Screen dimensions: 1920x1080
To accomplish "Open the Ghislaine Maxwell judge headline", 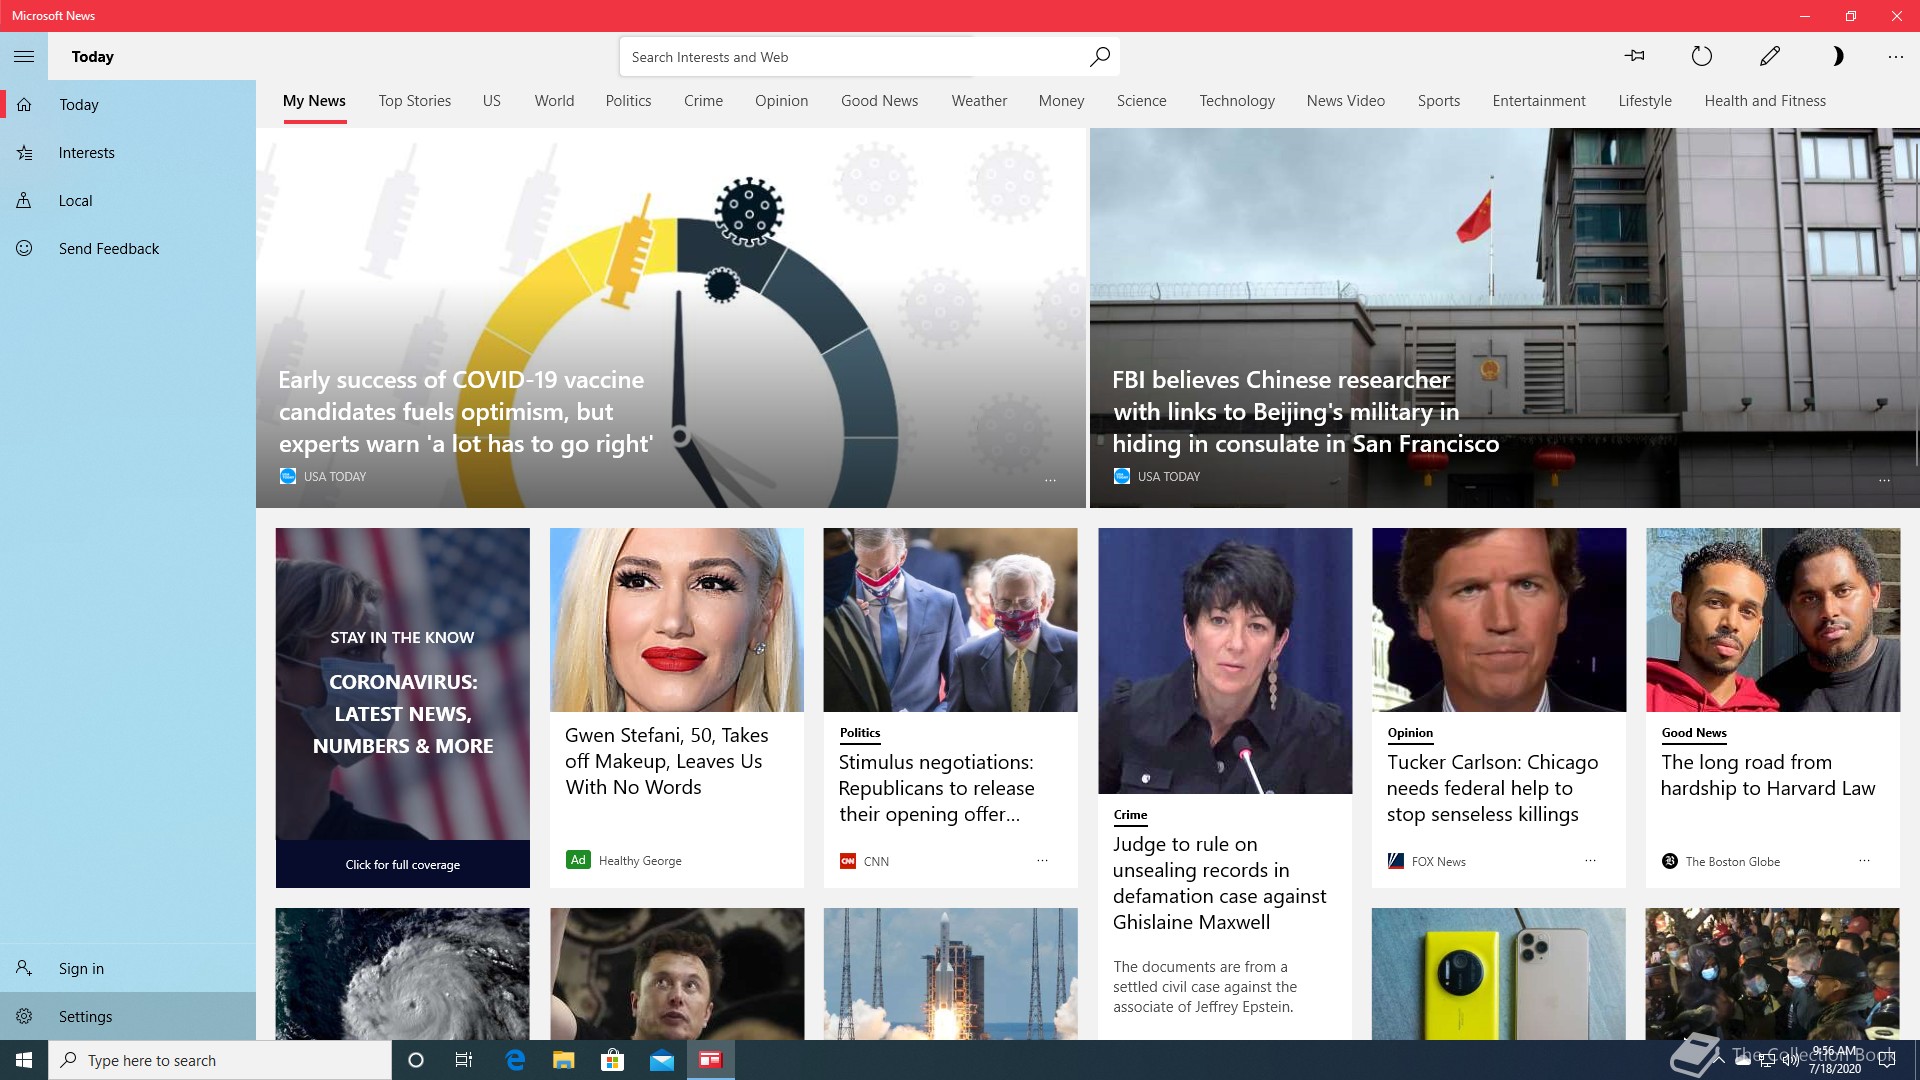I will click(1219, 883).
